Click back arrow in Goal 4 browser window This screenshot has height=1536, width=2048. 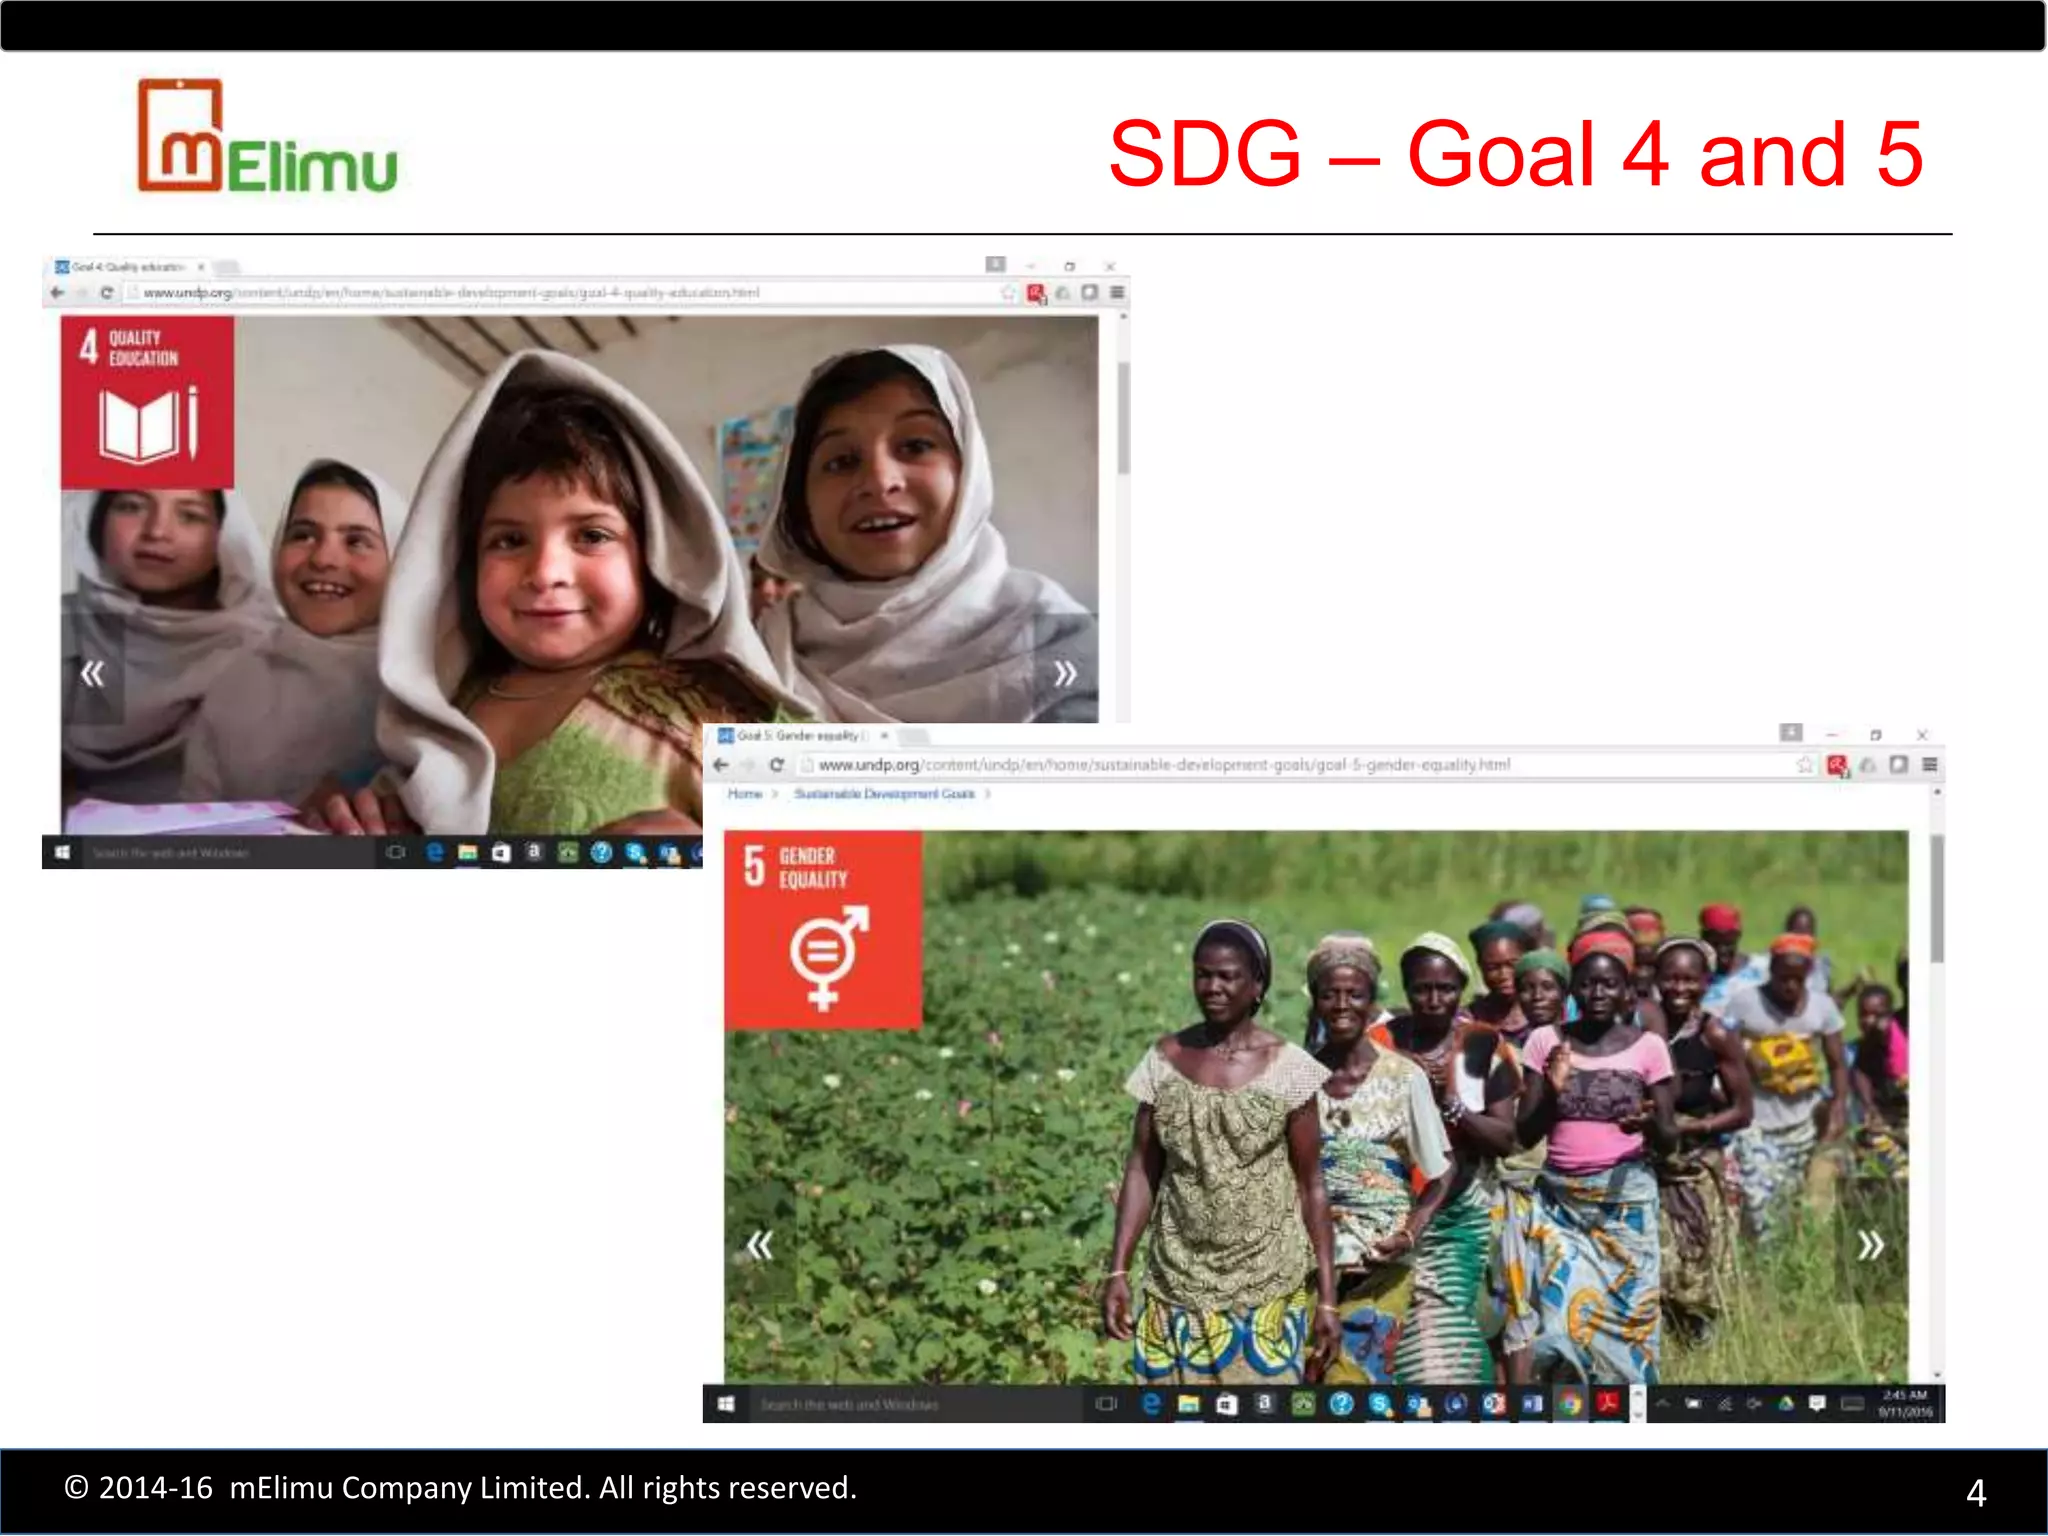click(57, 293)
